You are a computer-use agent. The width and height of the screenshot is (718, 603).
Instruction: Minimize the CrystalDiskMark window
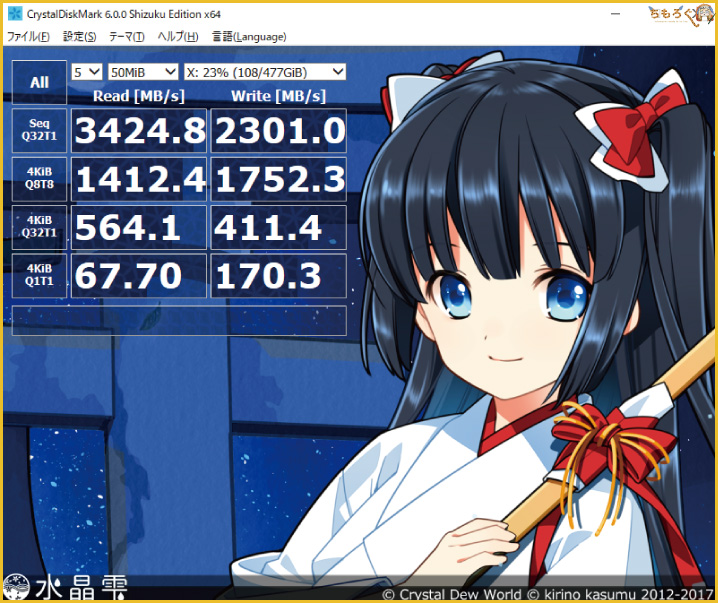615,14
